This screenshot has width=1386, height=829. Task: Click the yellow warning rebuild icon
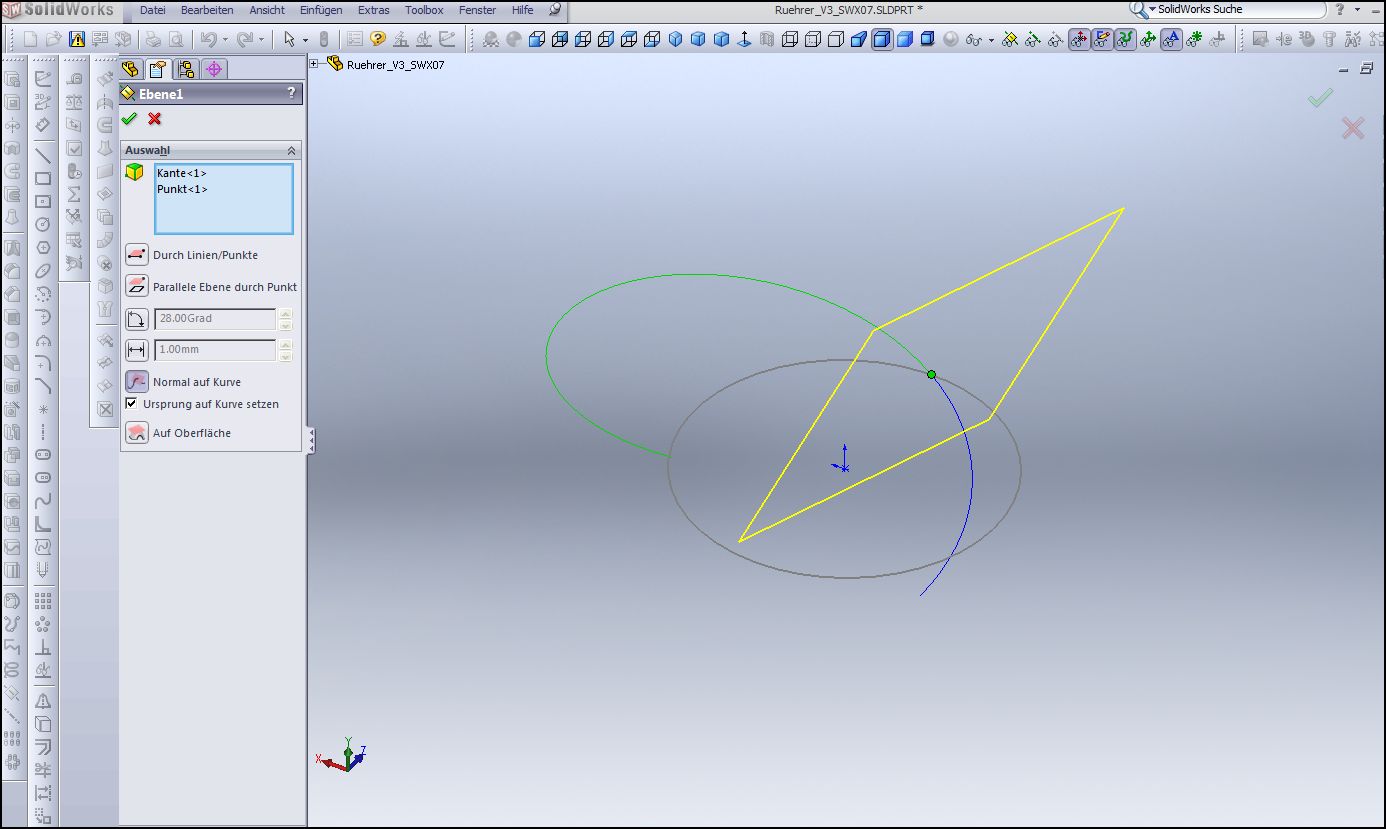pyautogui.click(x=77, y=40)
